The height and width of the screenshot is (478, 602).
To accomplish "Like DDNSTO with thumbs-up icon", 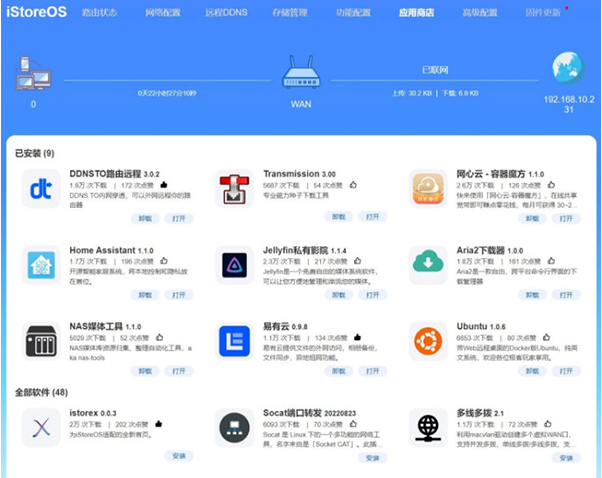I will [164, 185].
